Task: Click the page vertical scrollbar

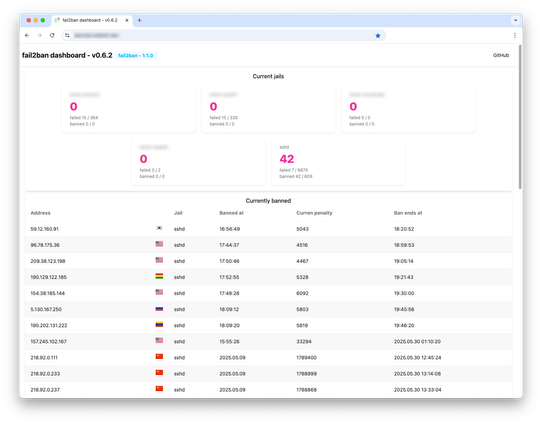Action: click(x=520, y=117)
